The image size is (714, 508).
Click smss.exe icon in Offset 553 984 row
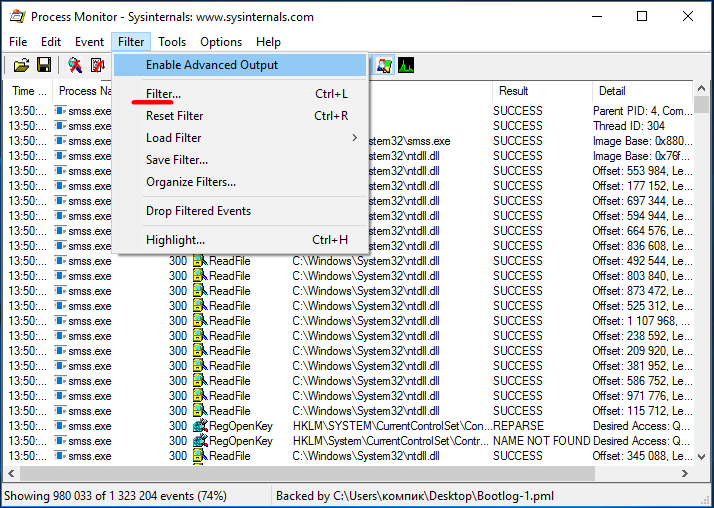[61, 171]
